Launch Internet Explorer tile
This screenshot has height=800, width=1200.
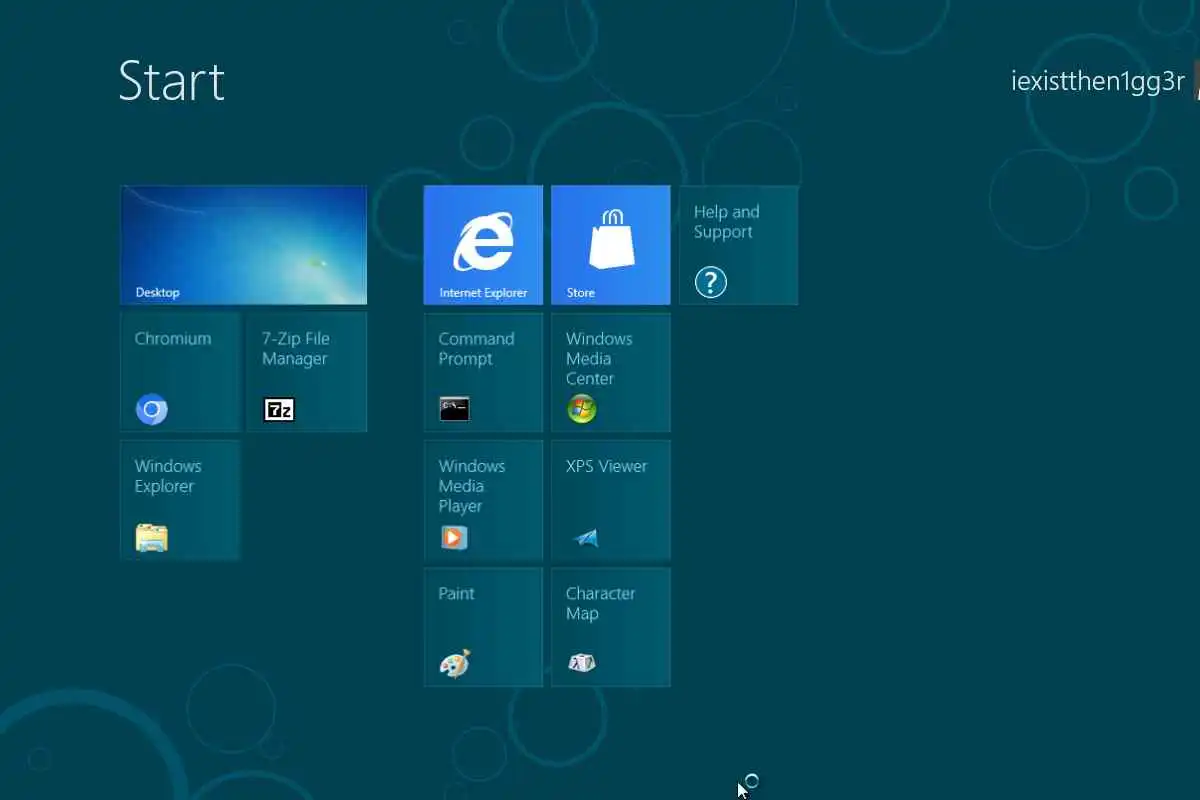click(x=483, y=244)
